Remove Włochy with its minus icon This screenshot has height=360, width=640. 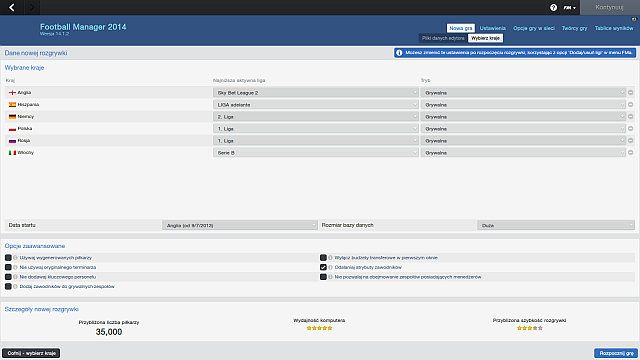(x=631, y=153)
